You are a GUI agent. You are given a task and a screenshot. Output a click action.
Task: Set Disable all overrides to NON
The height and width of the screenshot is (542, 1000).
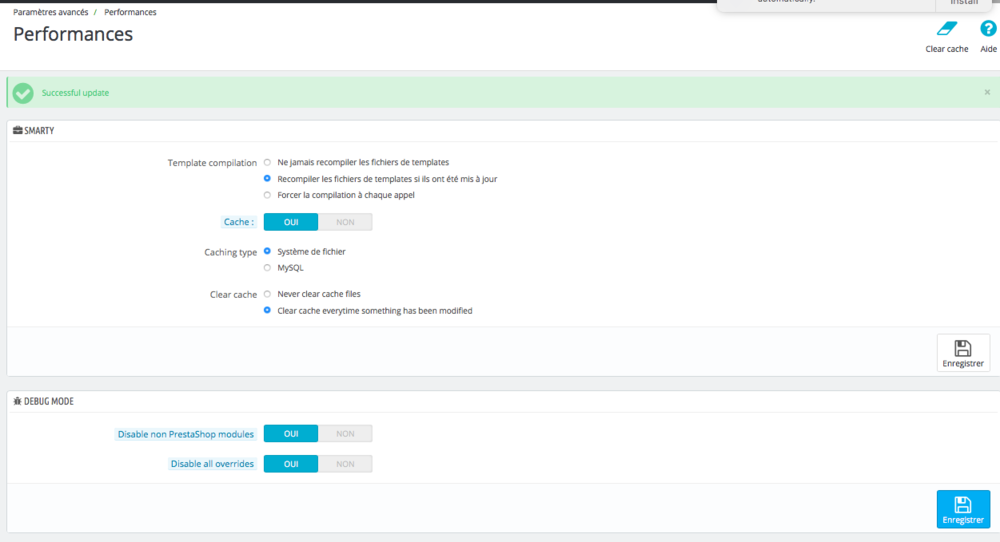tap(345, 464)
